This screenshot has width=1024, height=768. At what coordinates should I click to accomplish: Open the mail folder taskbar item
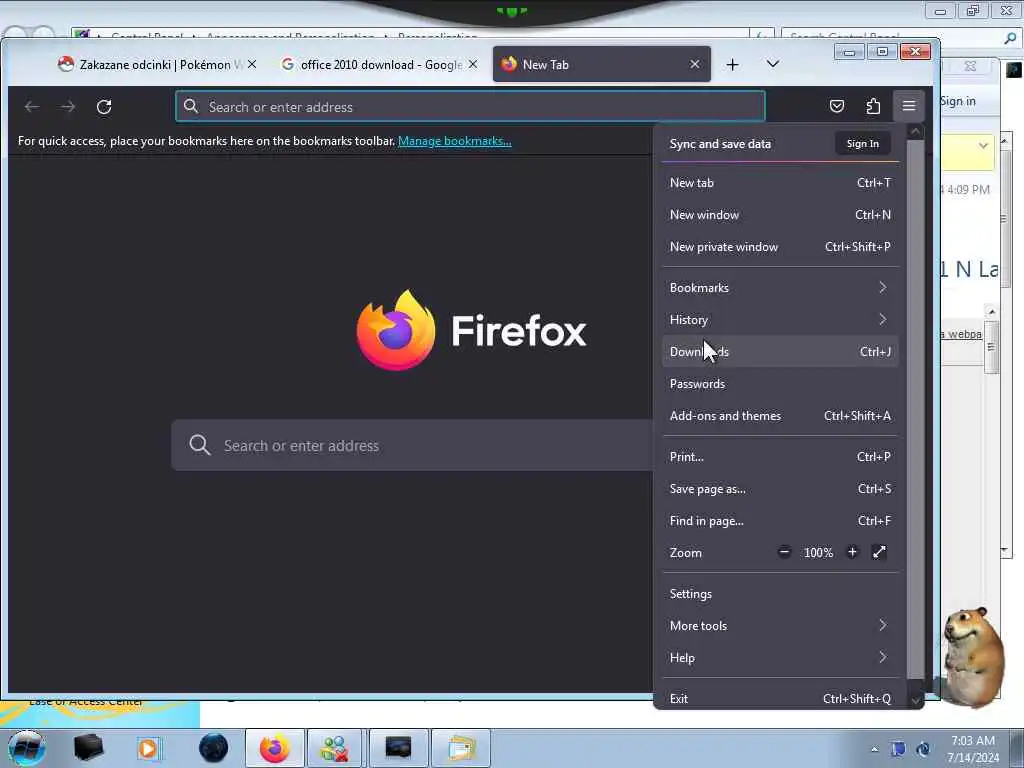tap(460, 748)
